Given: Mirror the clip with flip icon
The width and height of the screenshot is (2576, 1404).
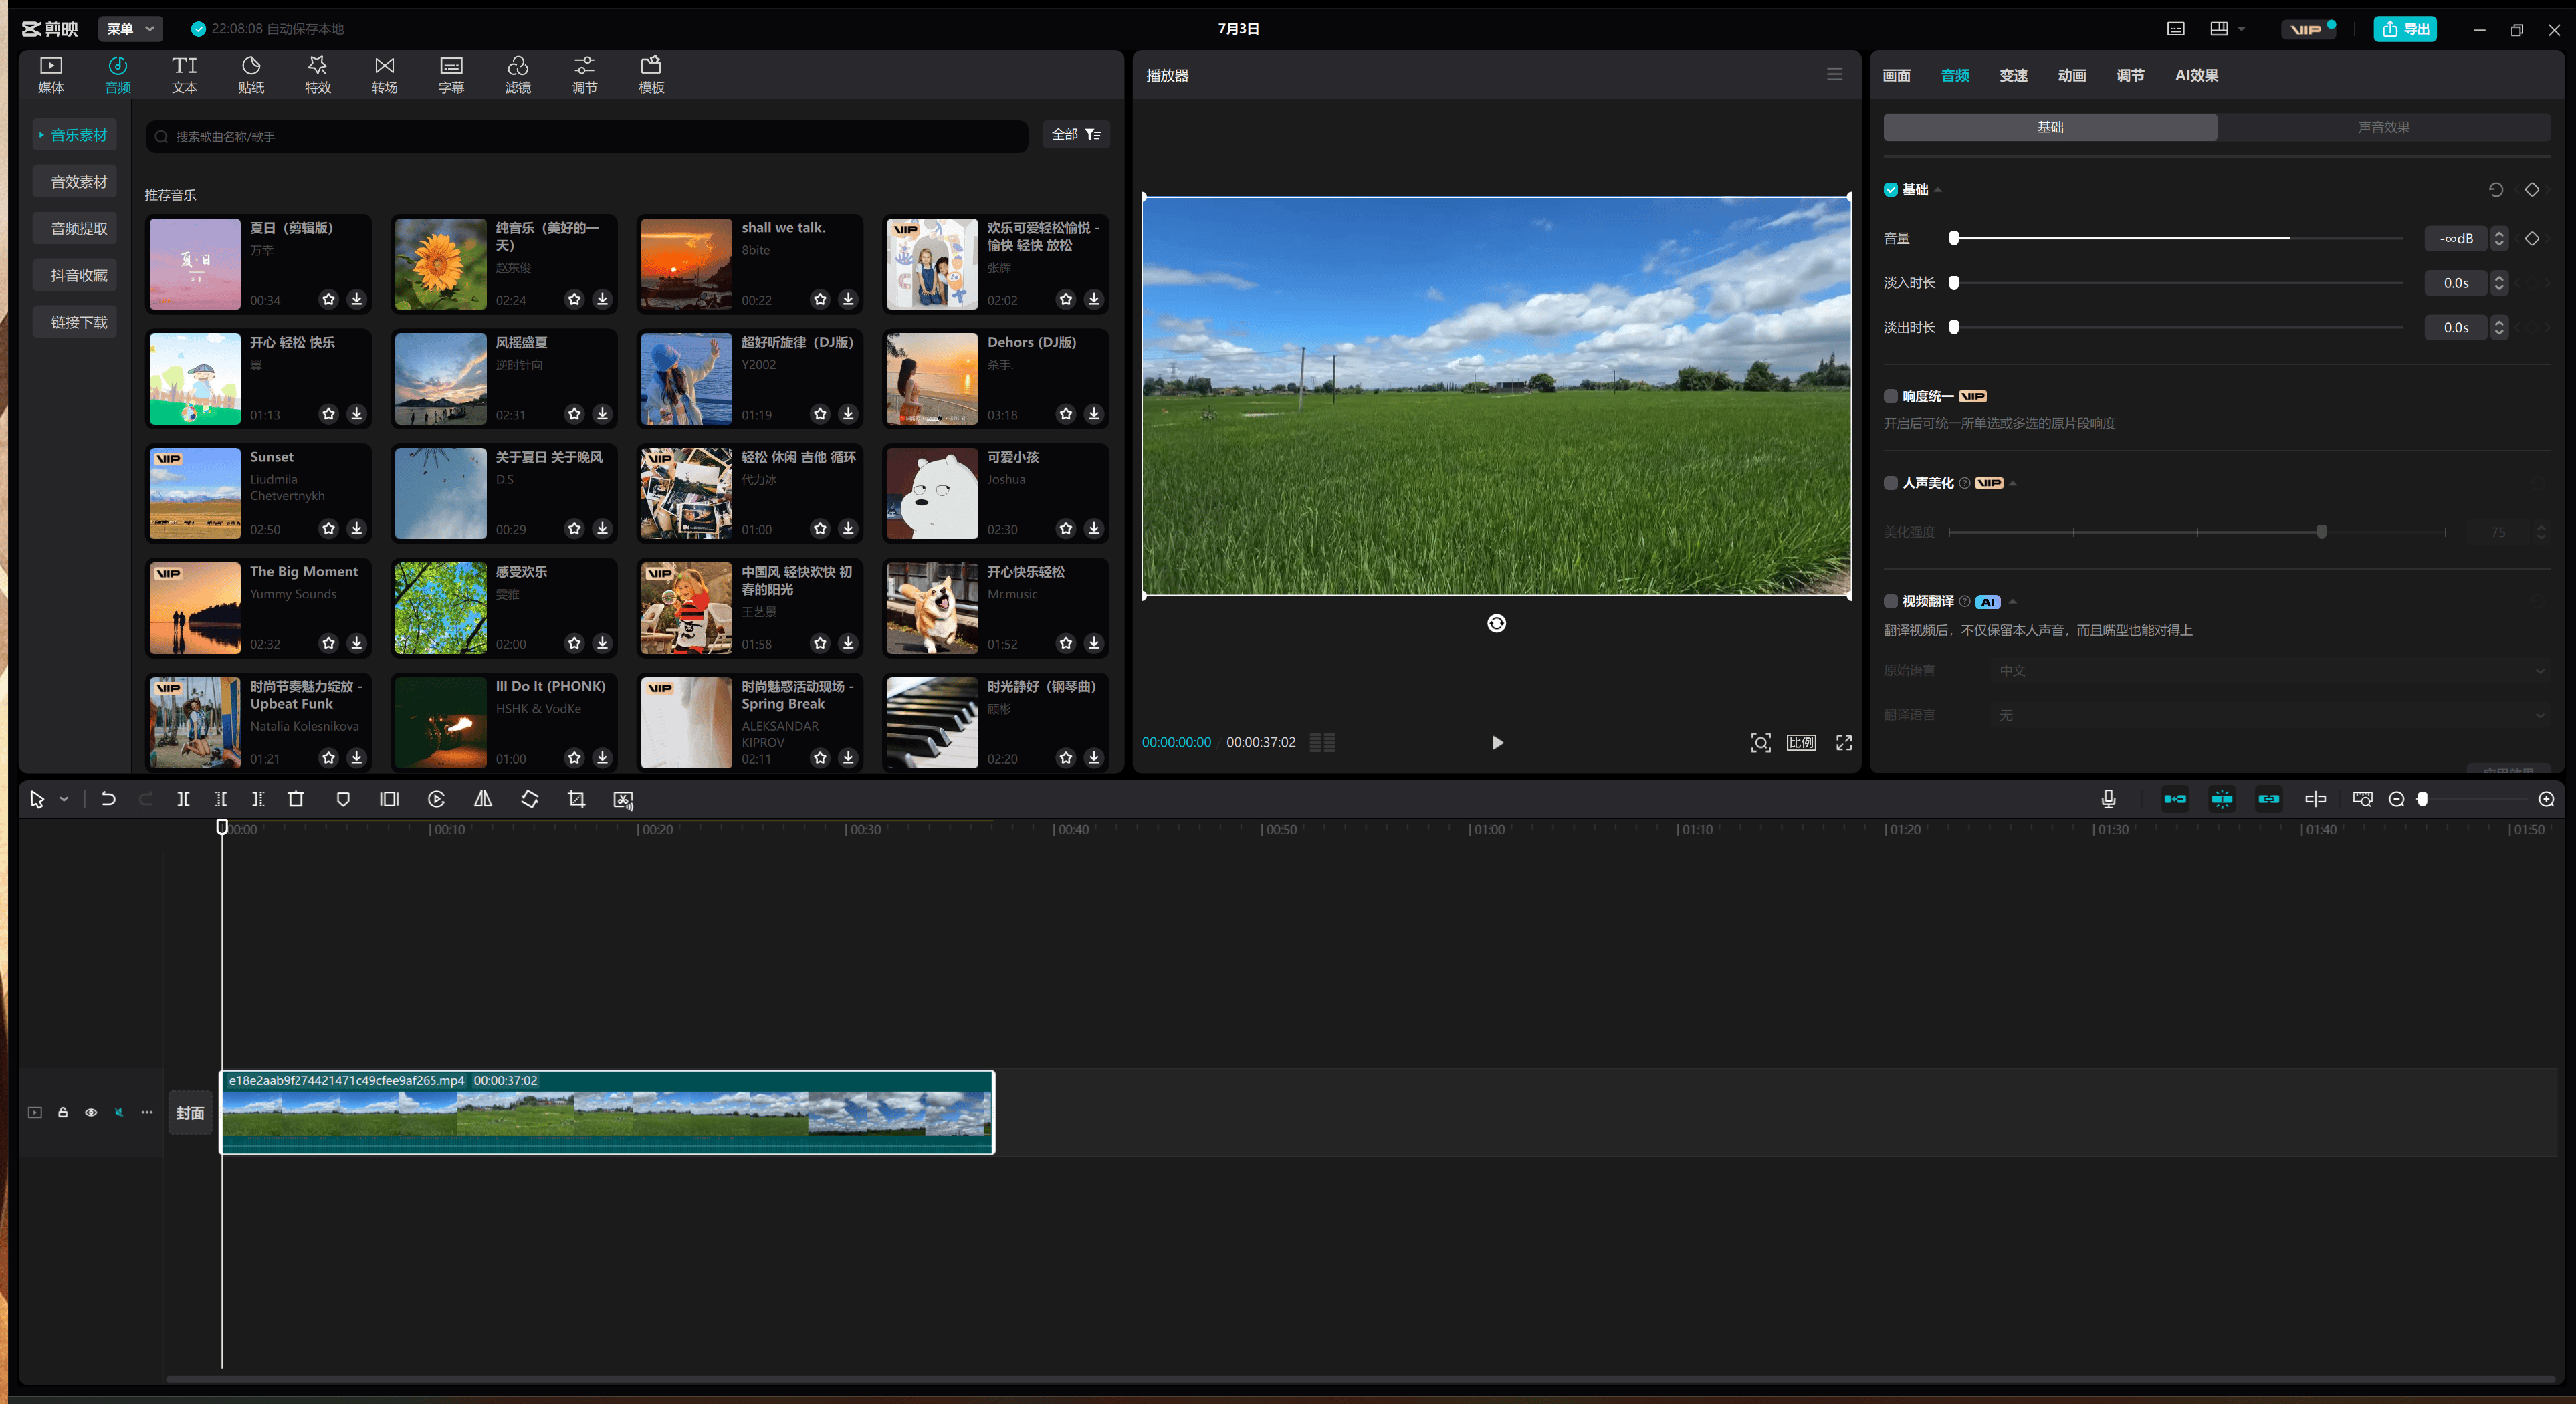Looking at the screenshot, I should [x=483, y=799].
